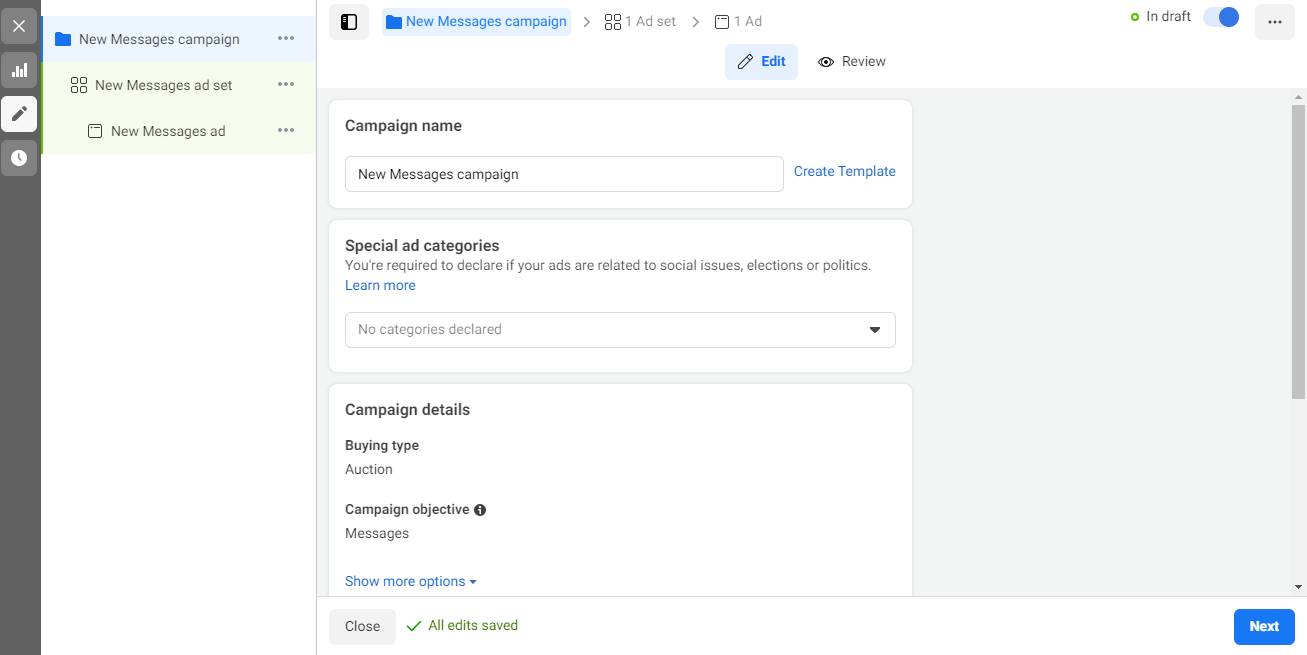Exit the editor using the X icon
Screen dimensions: 1307x655
coord(19,26)
